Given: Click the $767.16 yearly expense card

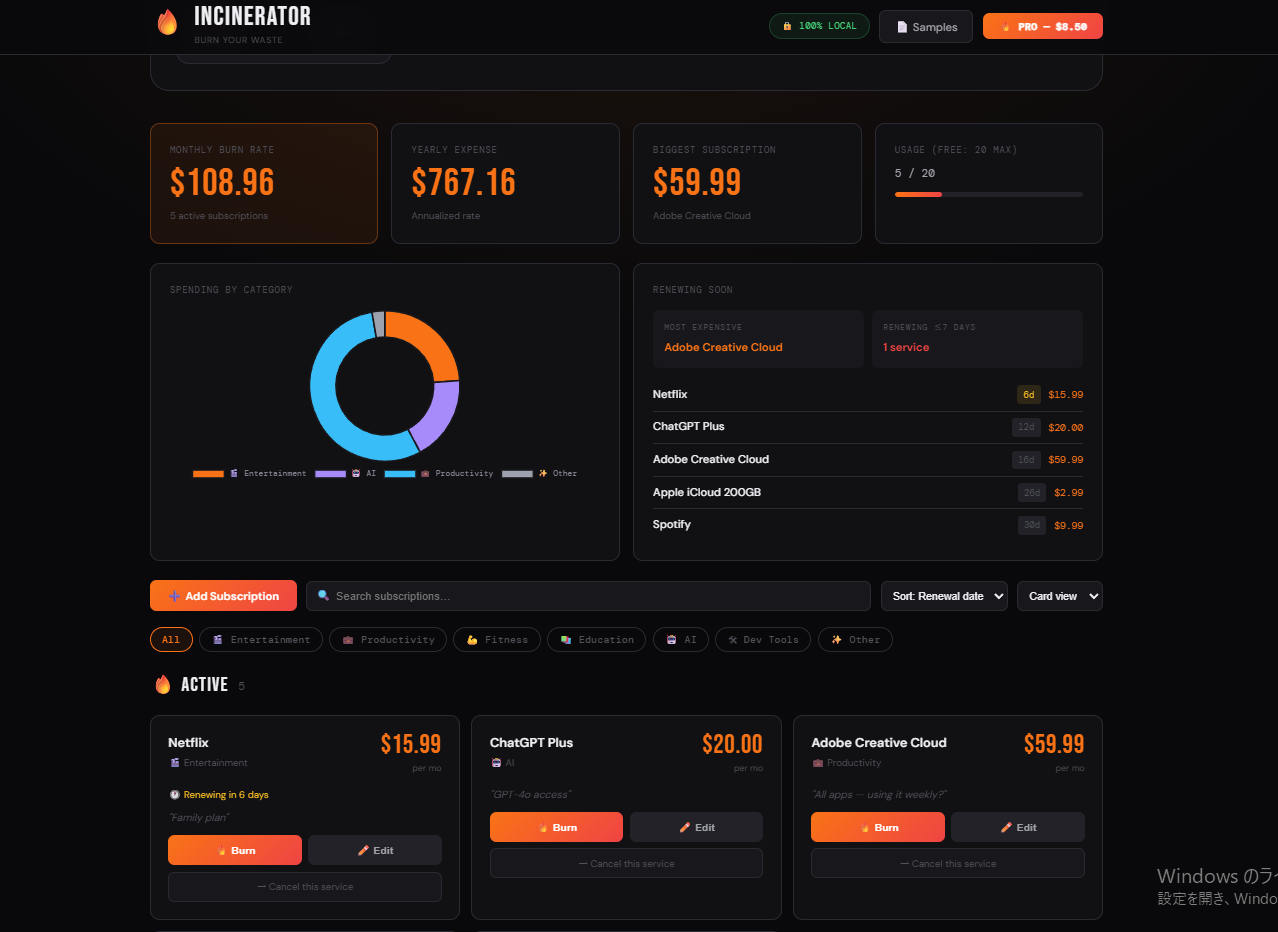Looking at the screenshot, I should (x=505, y=183).
